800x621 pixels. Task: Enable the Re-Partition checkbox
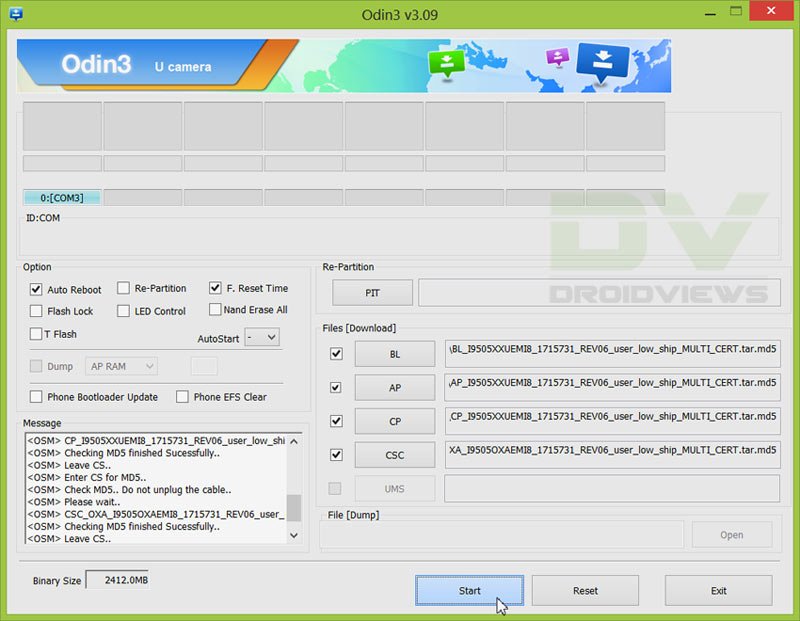(x=123, y=288)
